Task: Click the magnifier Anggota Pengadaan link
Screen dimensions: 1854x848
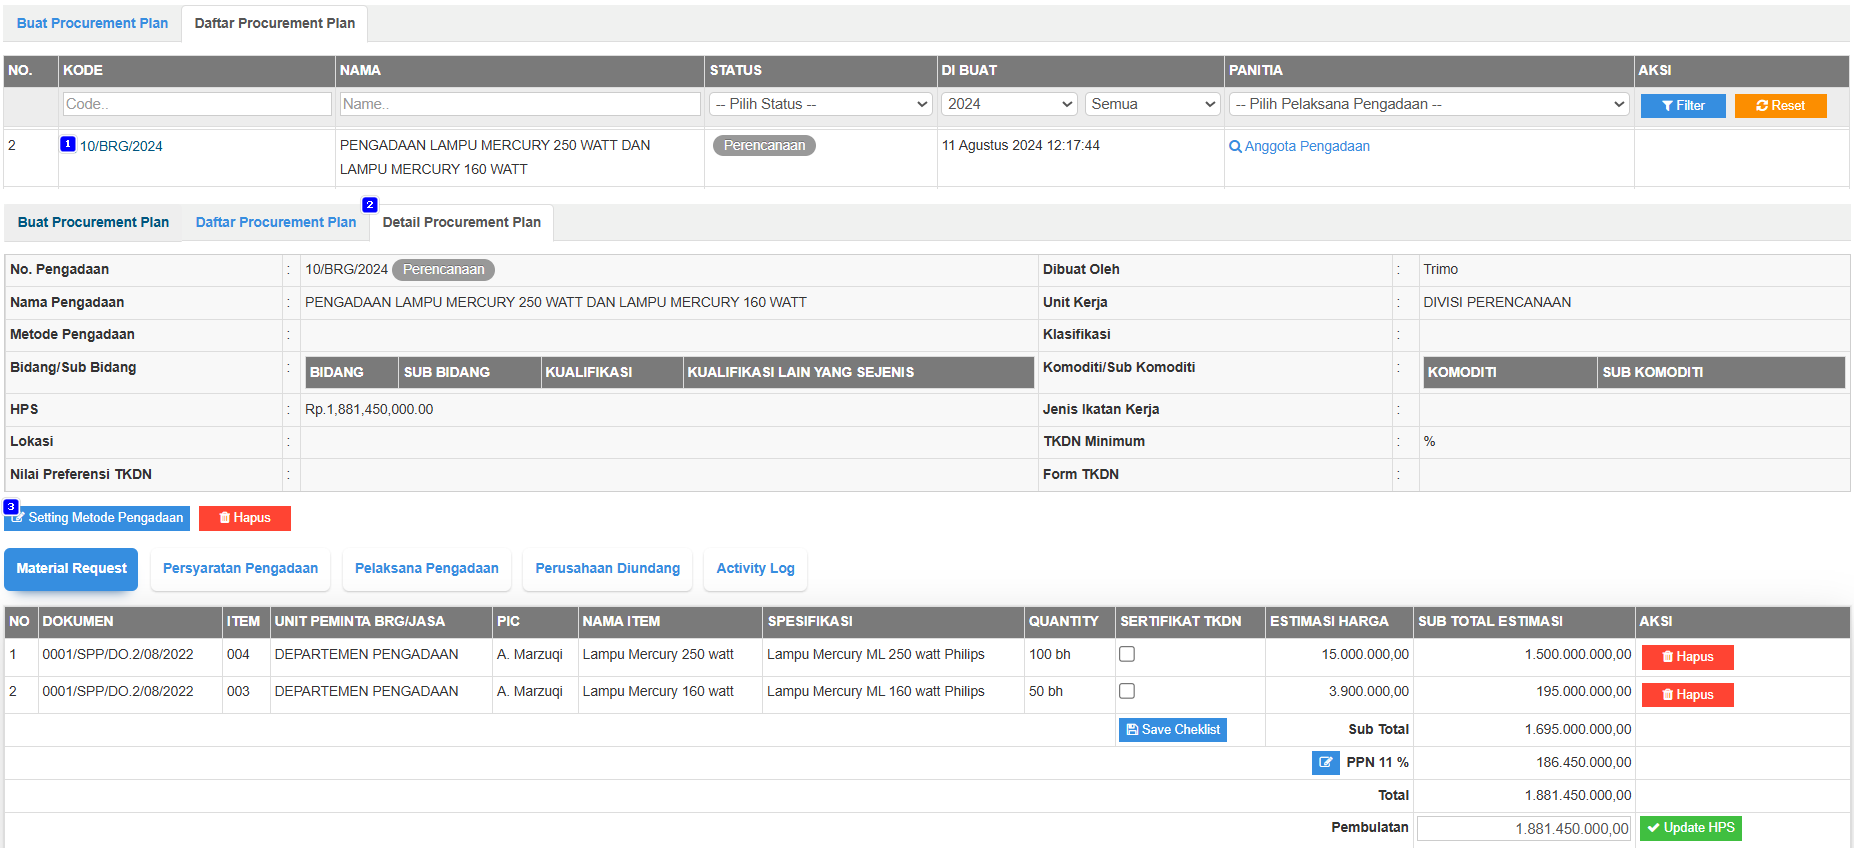Action: tap(1299, 146)
